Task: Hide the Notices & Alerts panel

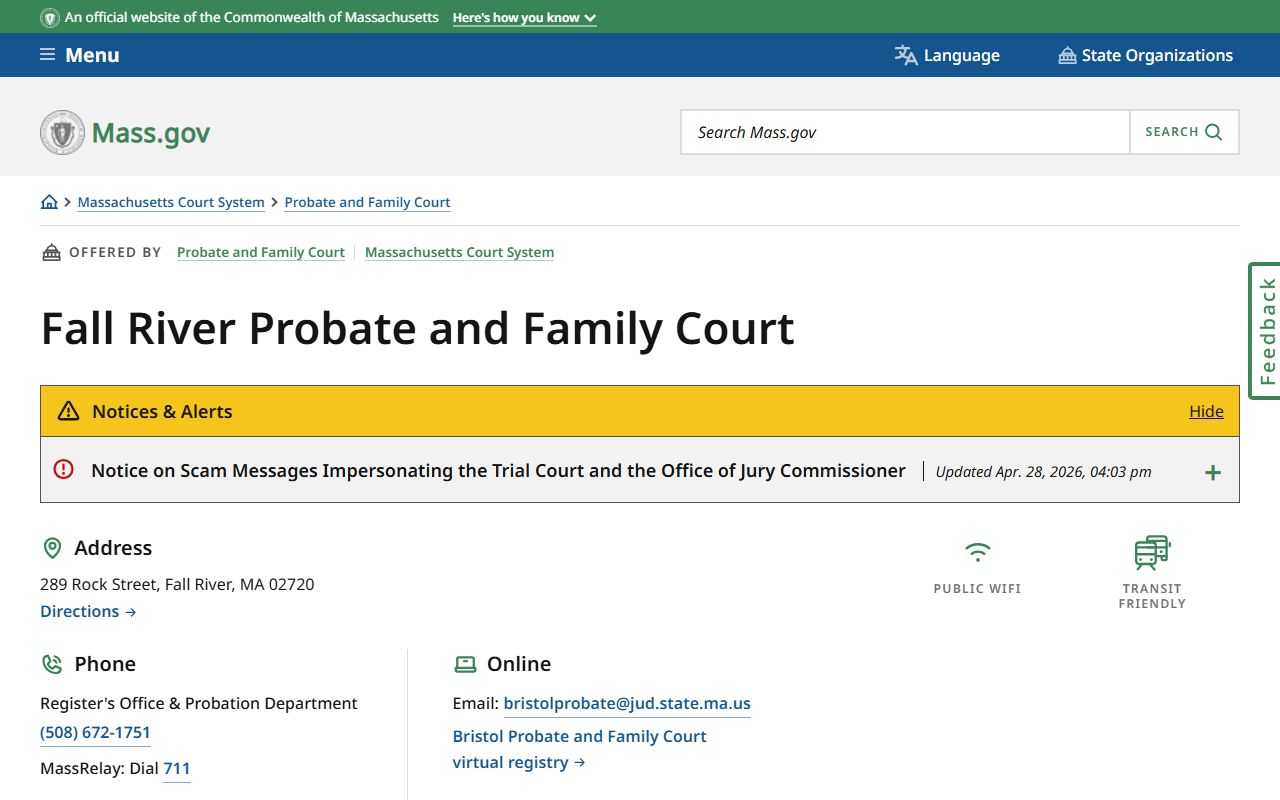Action: point(1206,411)
